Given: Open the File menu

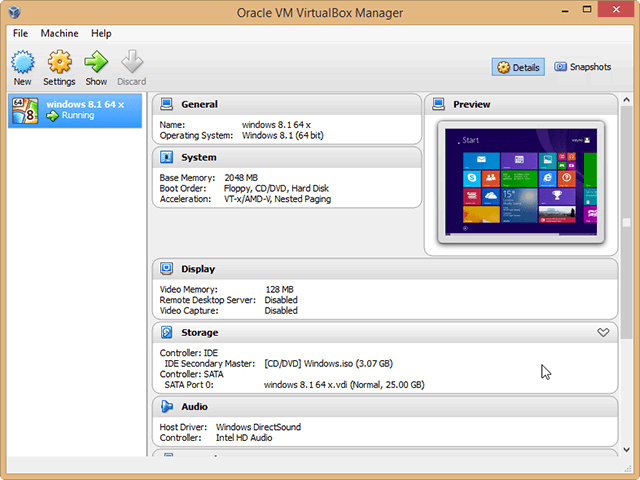Looking at the screenshot, I should [x=20, y=33].
